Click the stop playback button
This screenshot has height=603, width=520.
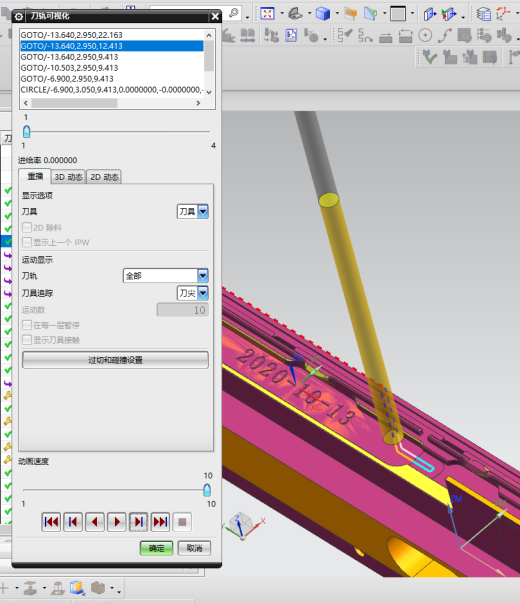click(x=182, y=522)
